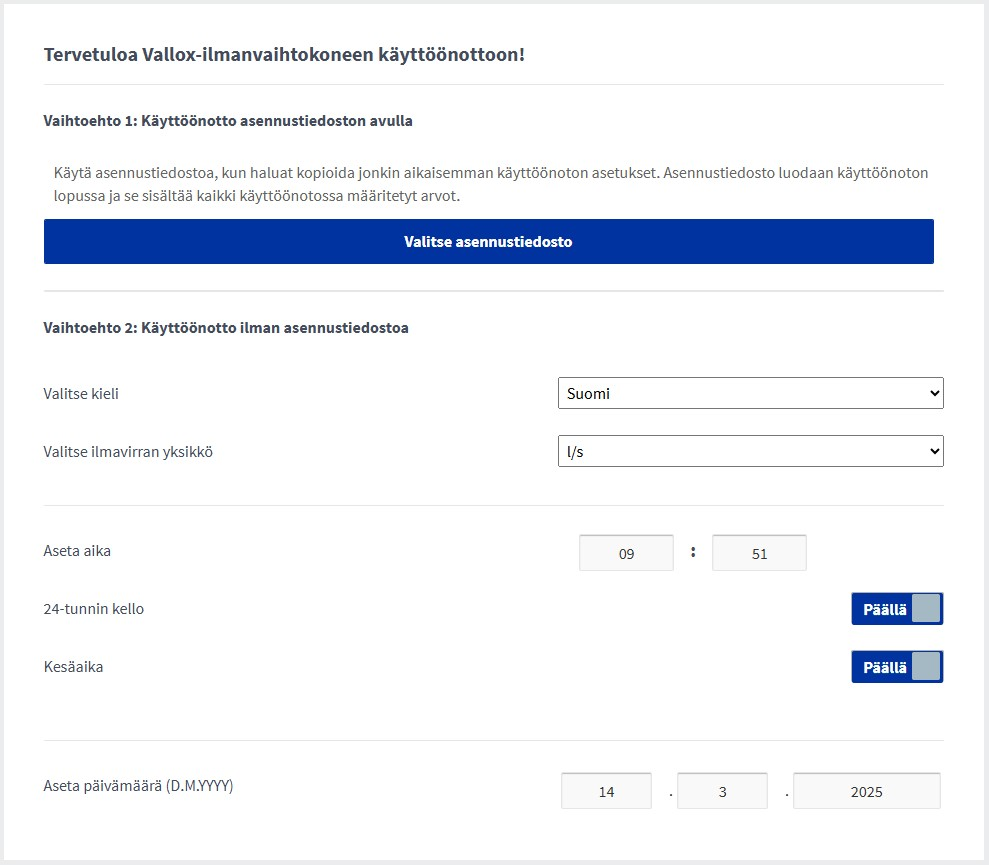The width and height of the screenshot is (989, 865).
Task: Click the Kesäaika label text
Action: [73, 667]
